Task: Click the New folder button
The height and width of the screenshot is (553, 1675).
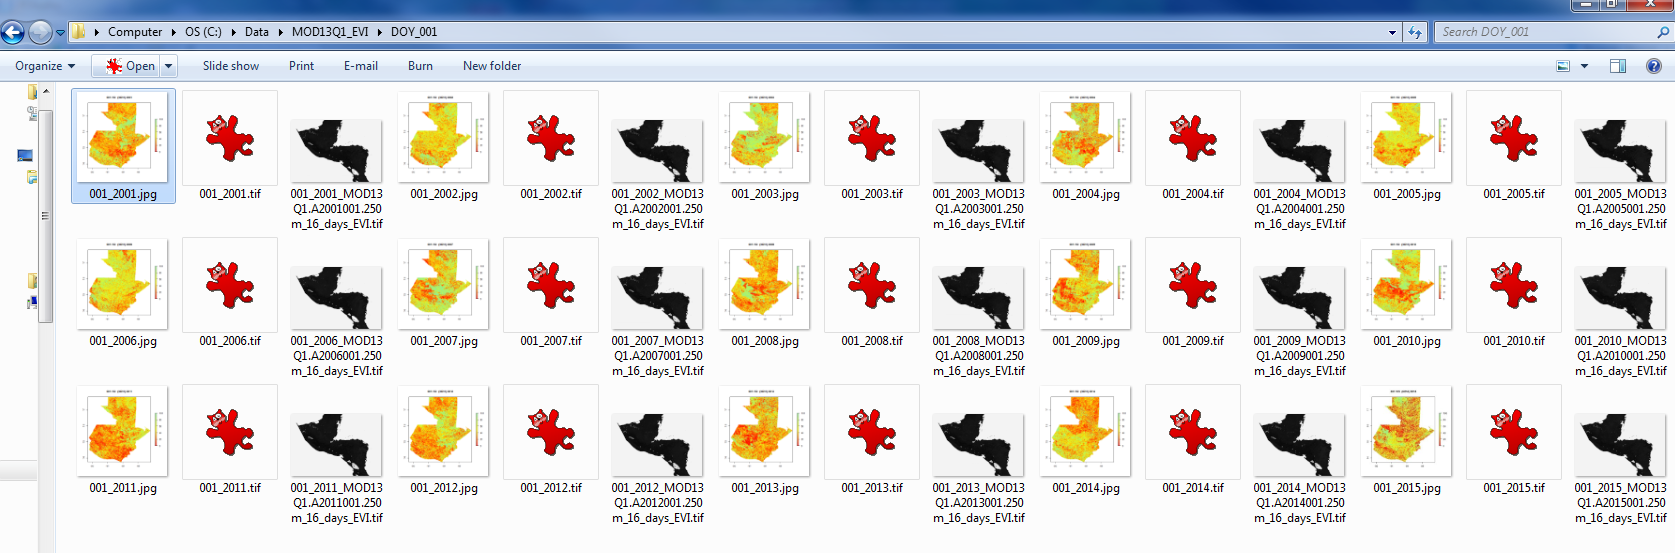Action: [492, 66]
